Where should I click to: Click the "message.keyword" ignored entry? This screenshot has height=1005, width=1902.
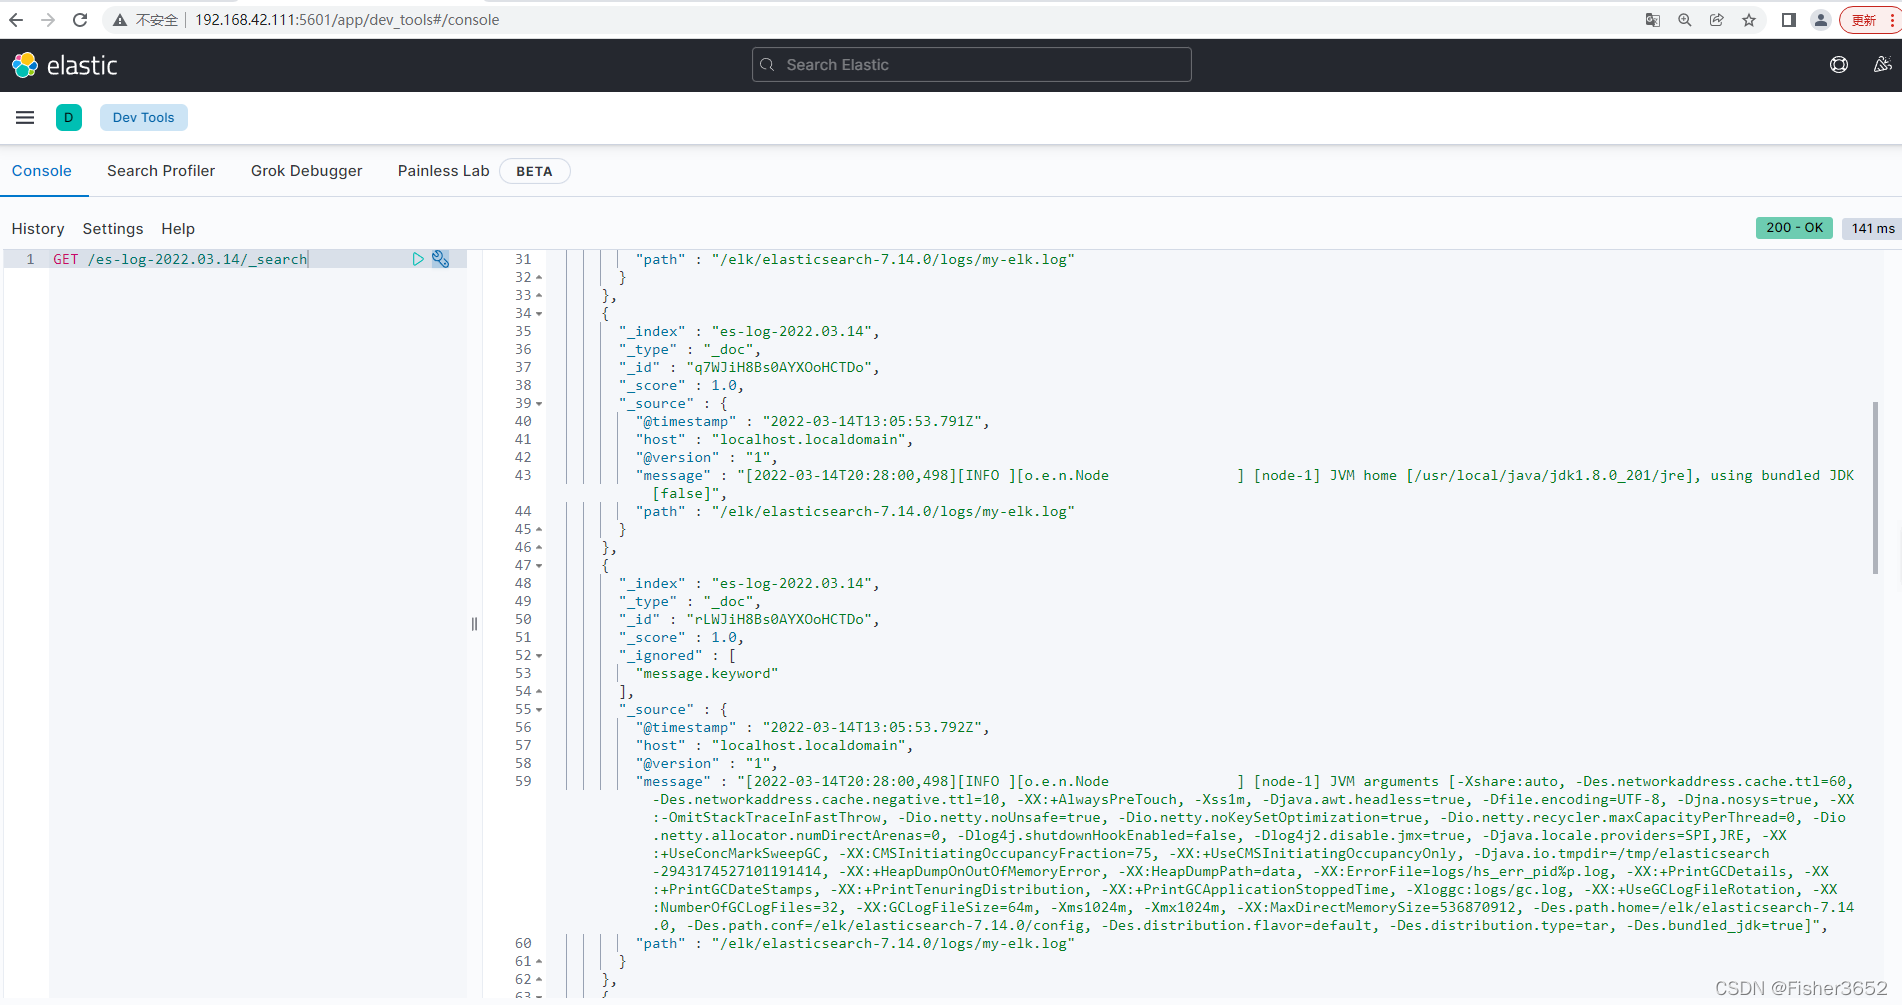(707, 673)
